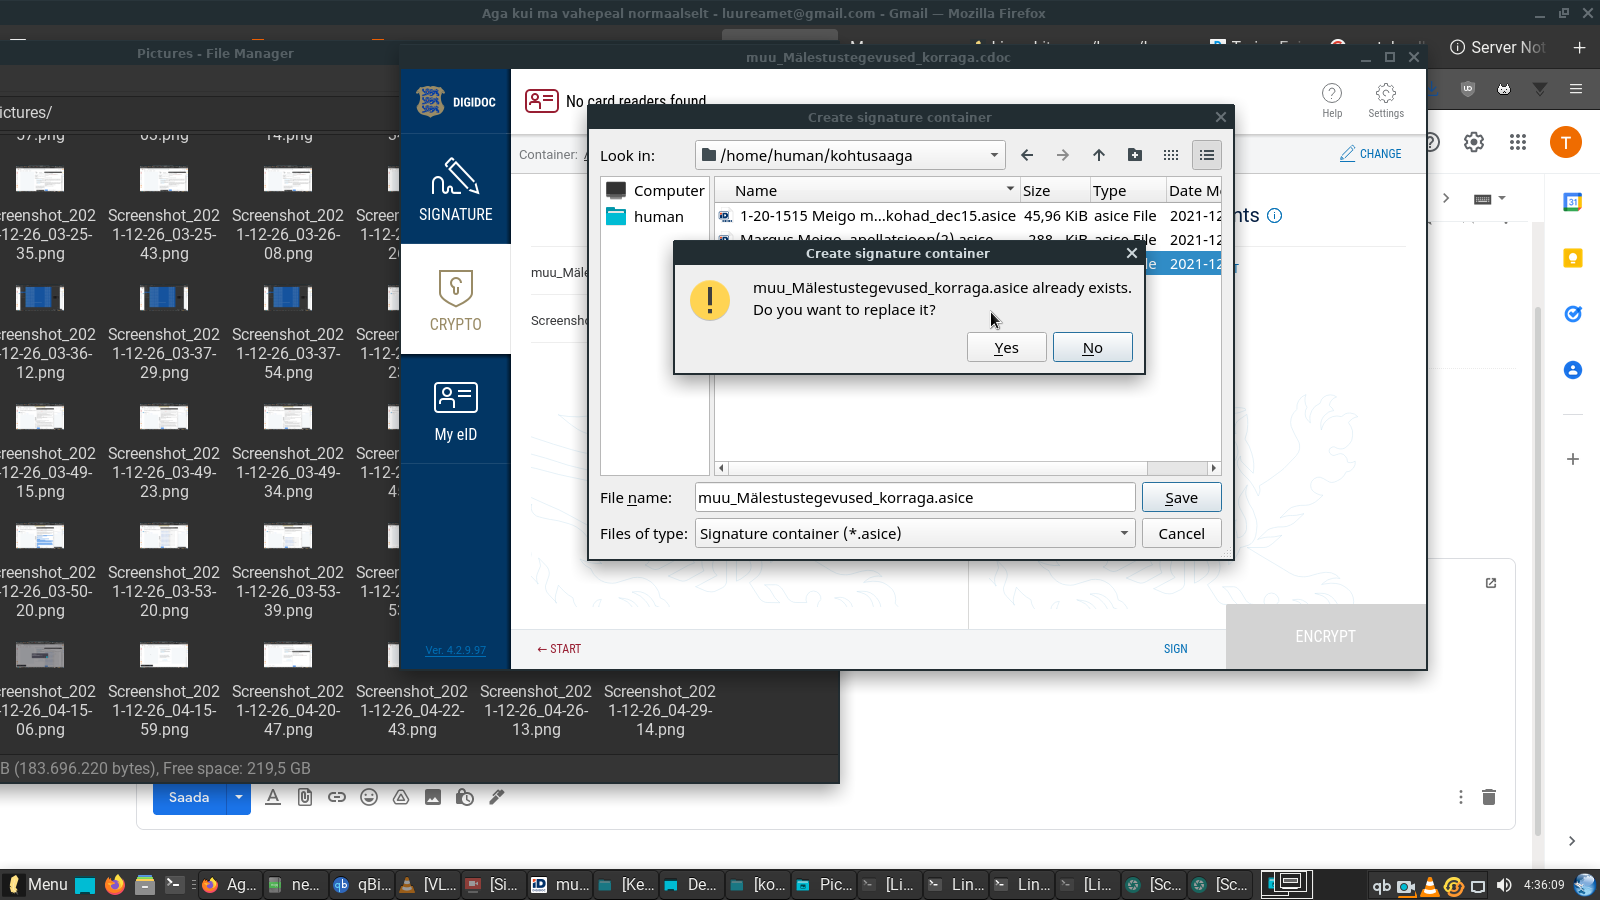Close the replace confirmation dialog

tap(1131, 253)
